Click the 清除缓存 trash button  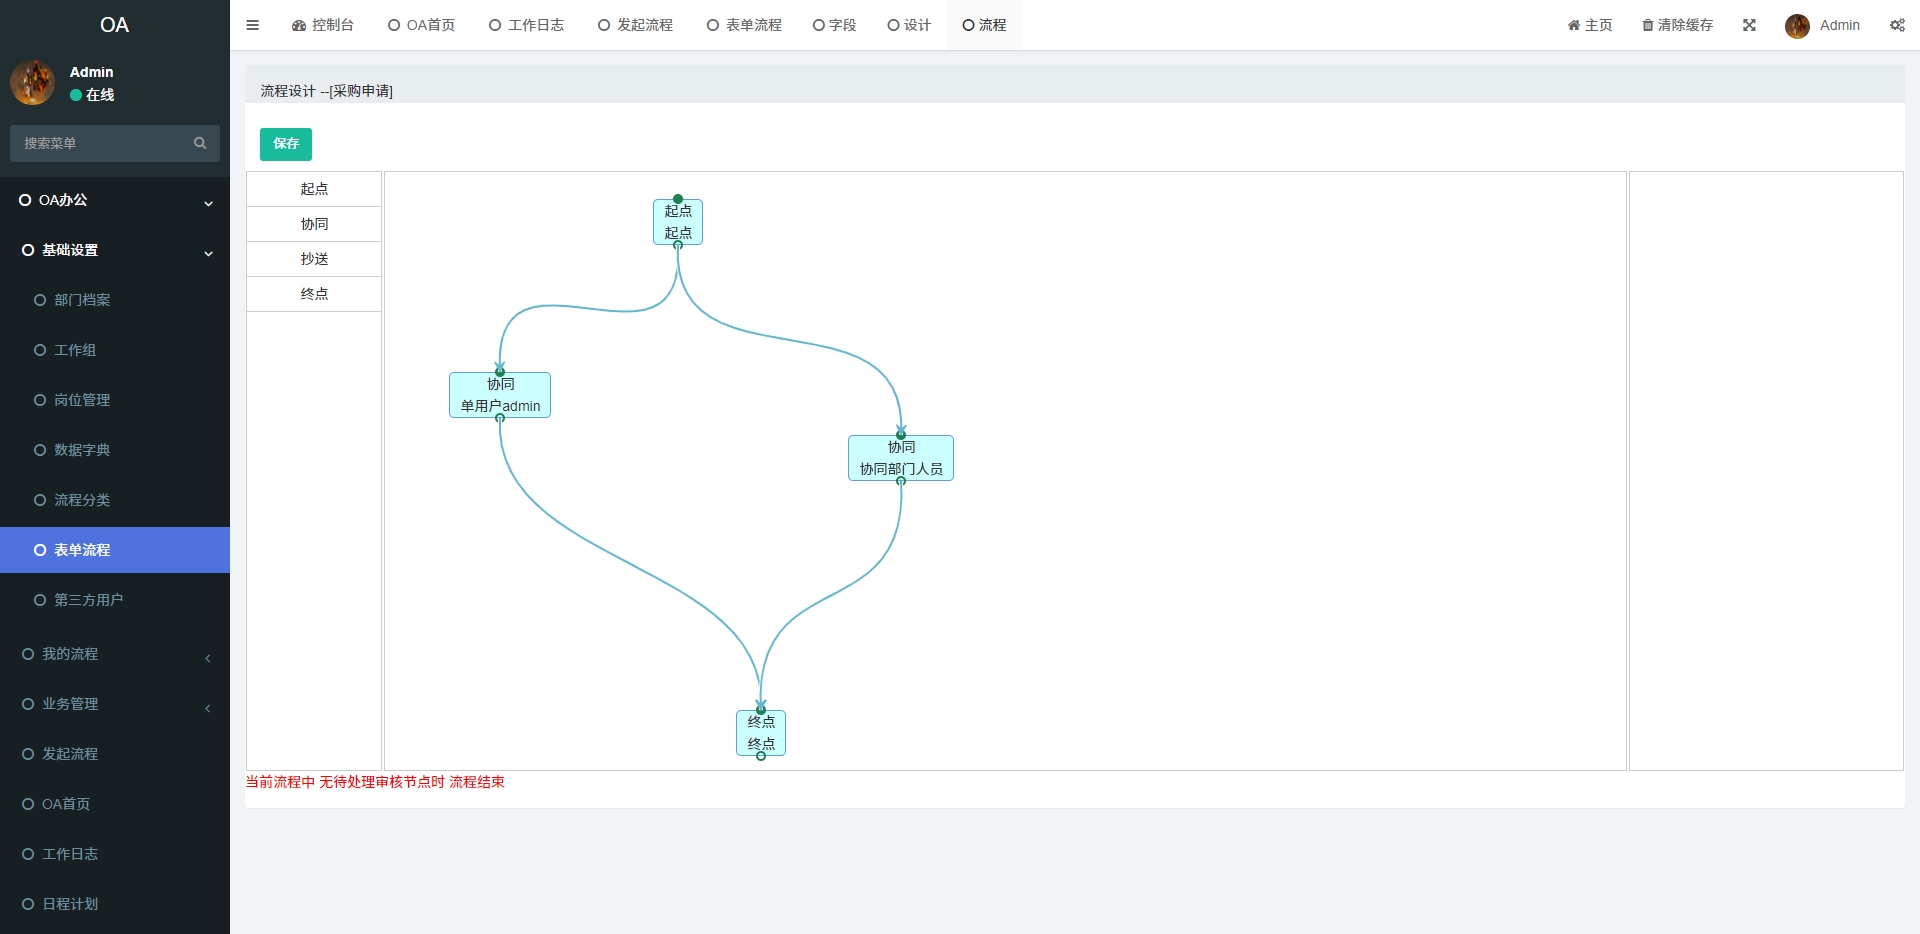click(x=1677, y=25)
